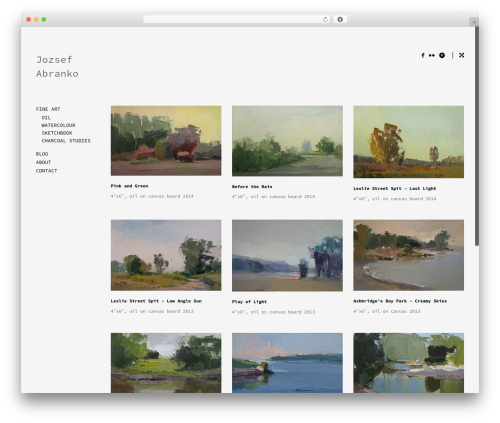
Task: Select Oil in the sidebar menu
Action: pyautogui.click(x=46, y=118)
